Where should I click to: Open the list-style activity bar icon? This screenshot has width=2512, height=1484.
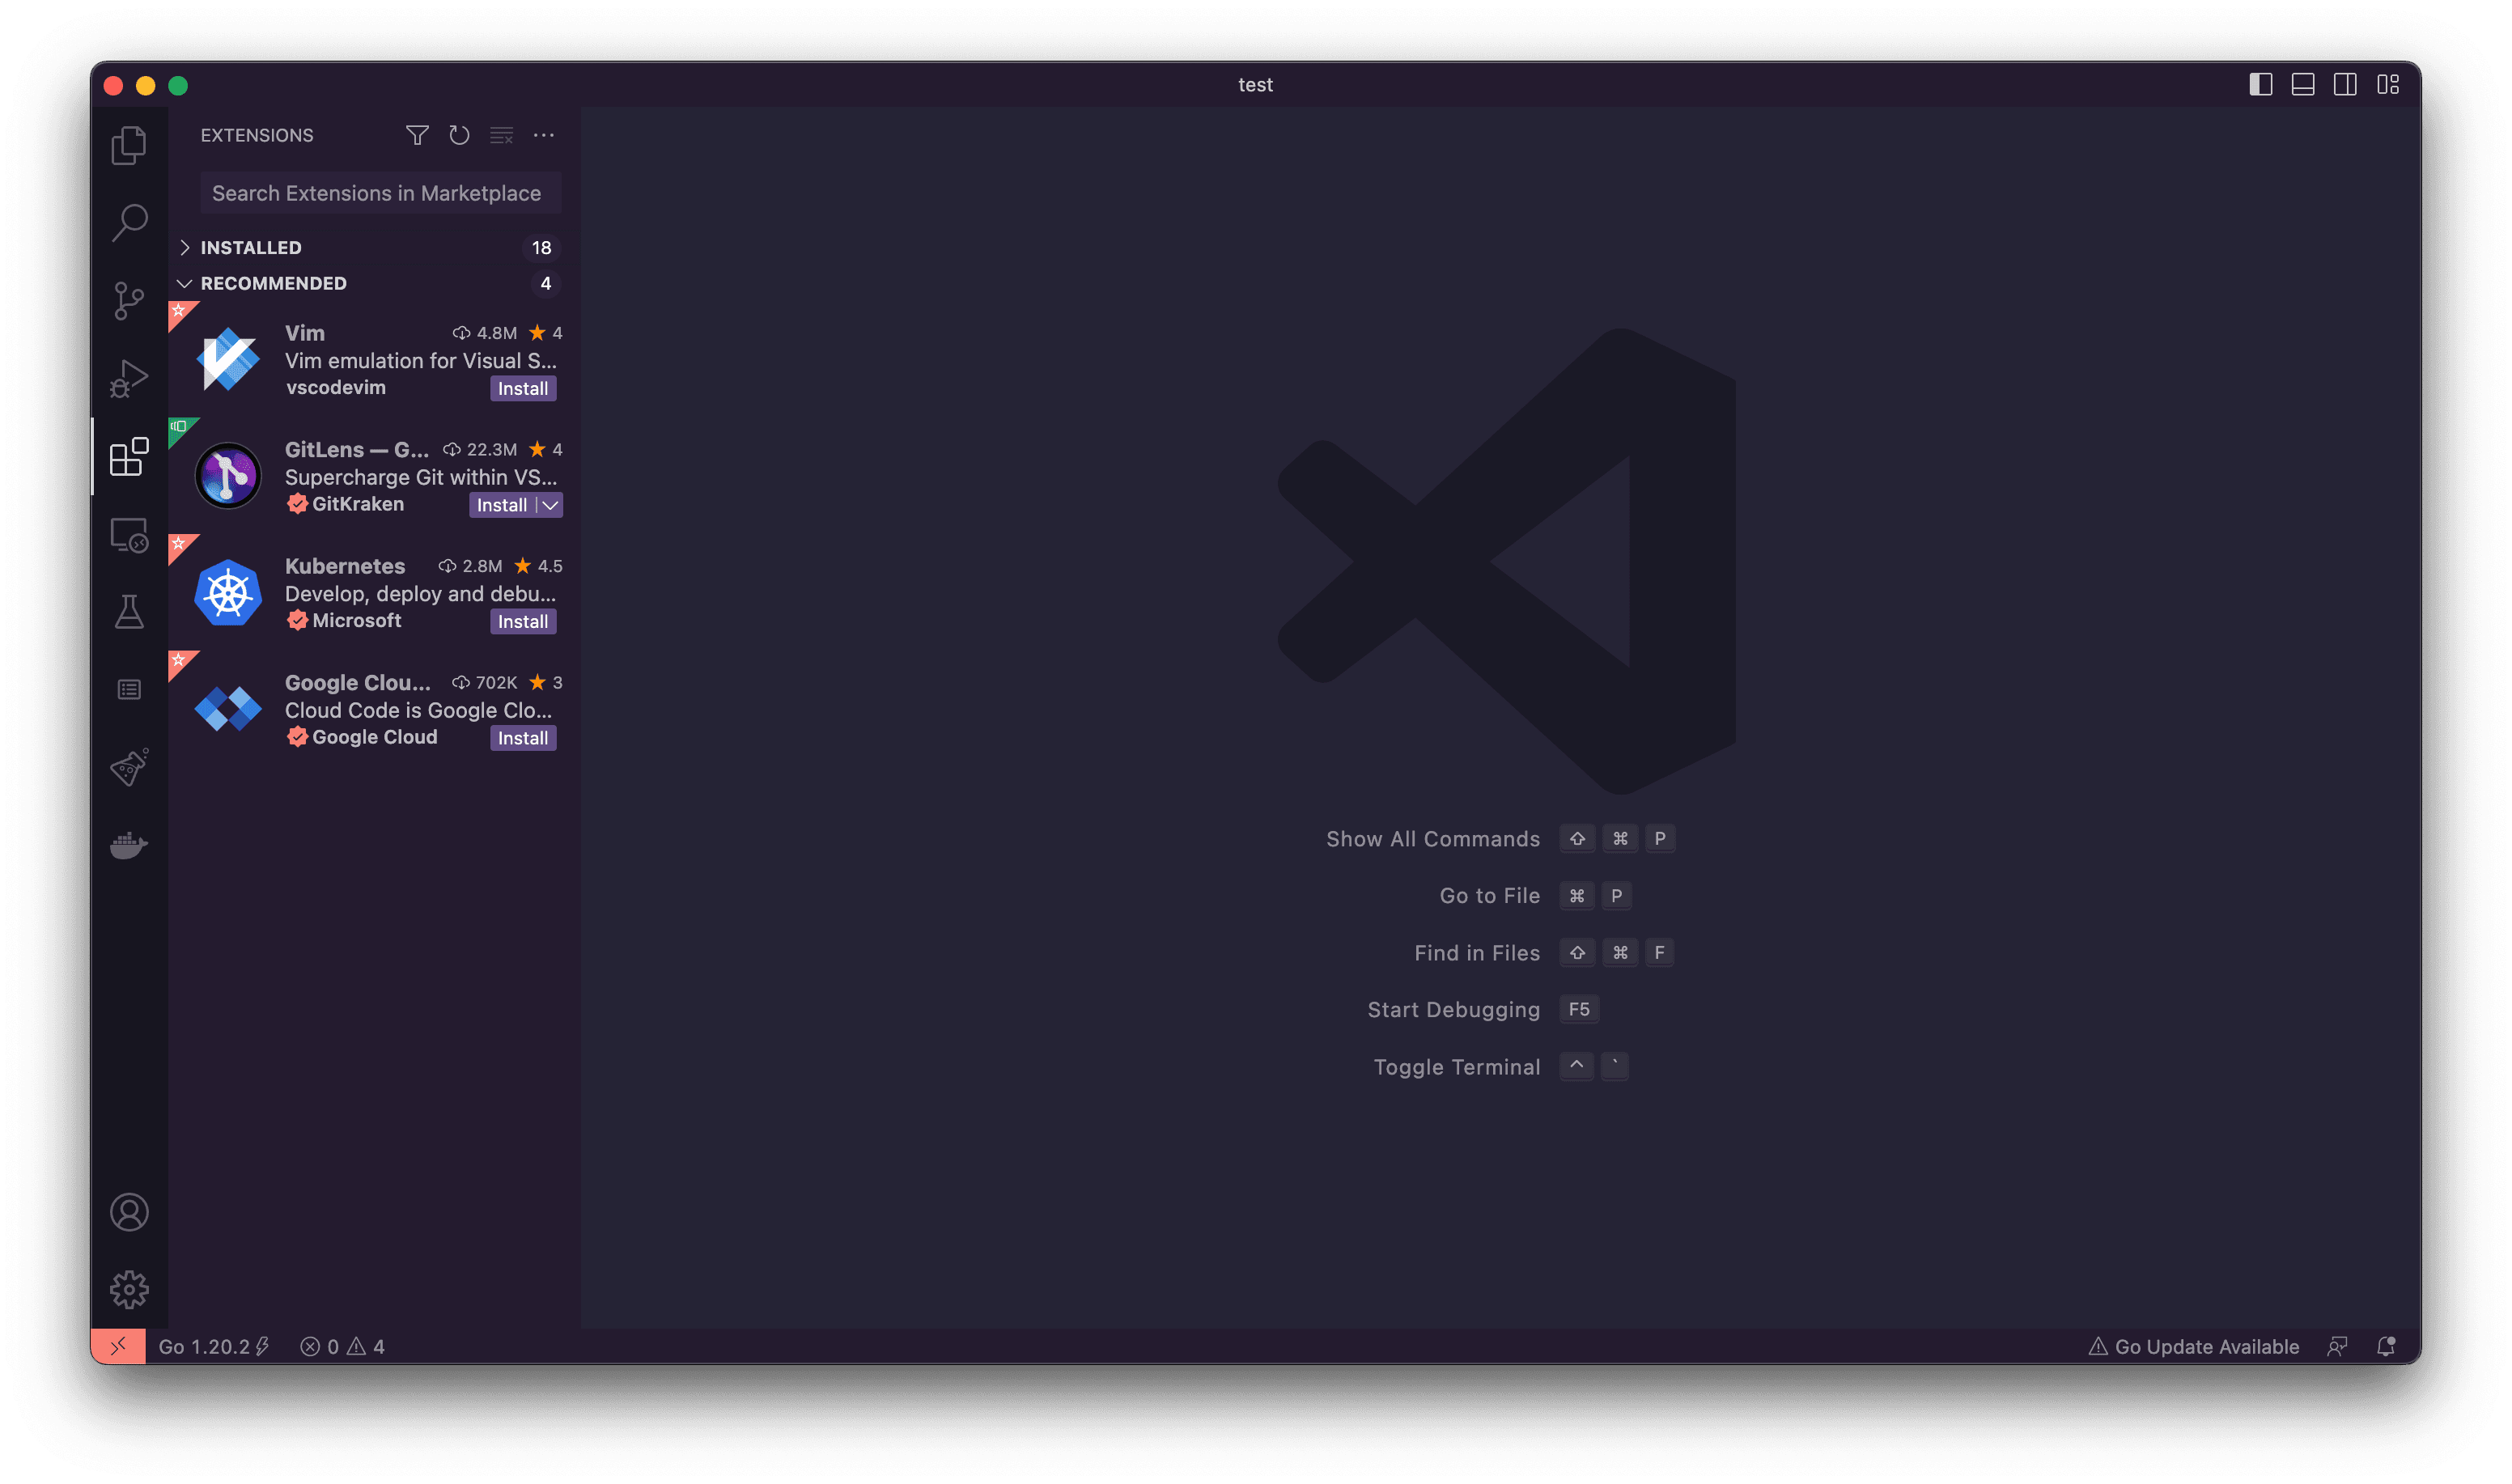tap(129, 690)
